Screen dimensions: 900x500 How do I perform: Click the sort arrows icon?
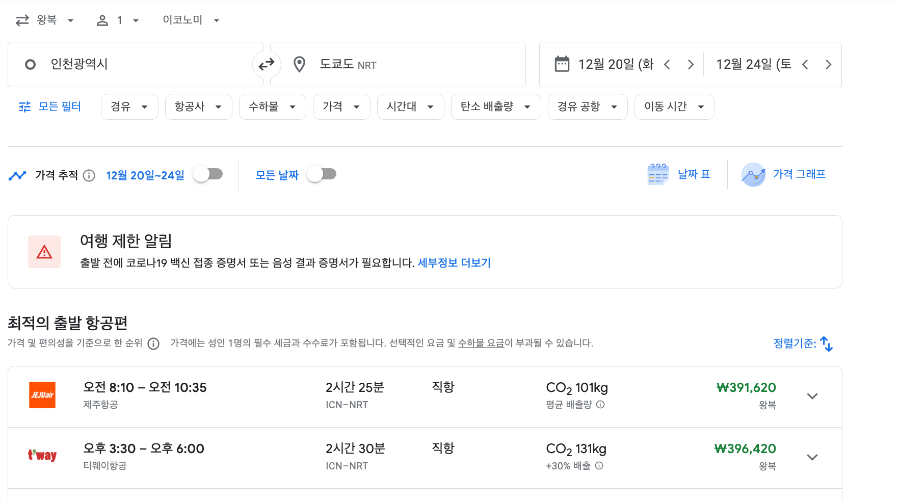(x=826, y=343)
